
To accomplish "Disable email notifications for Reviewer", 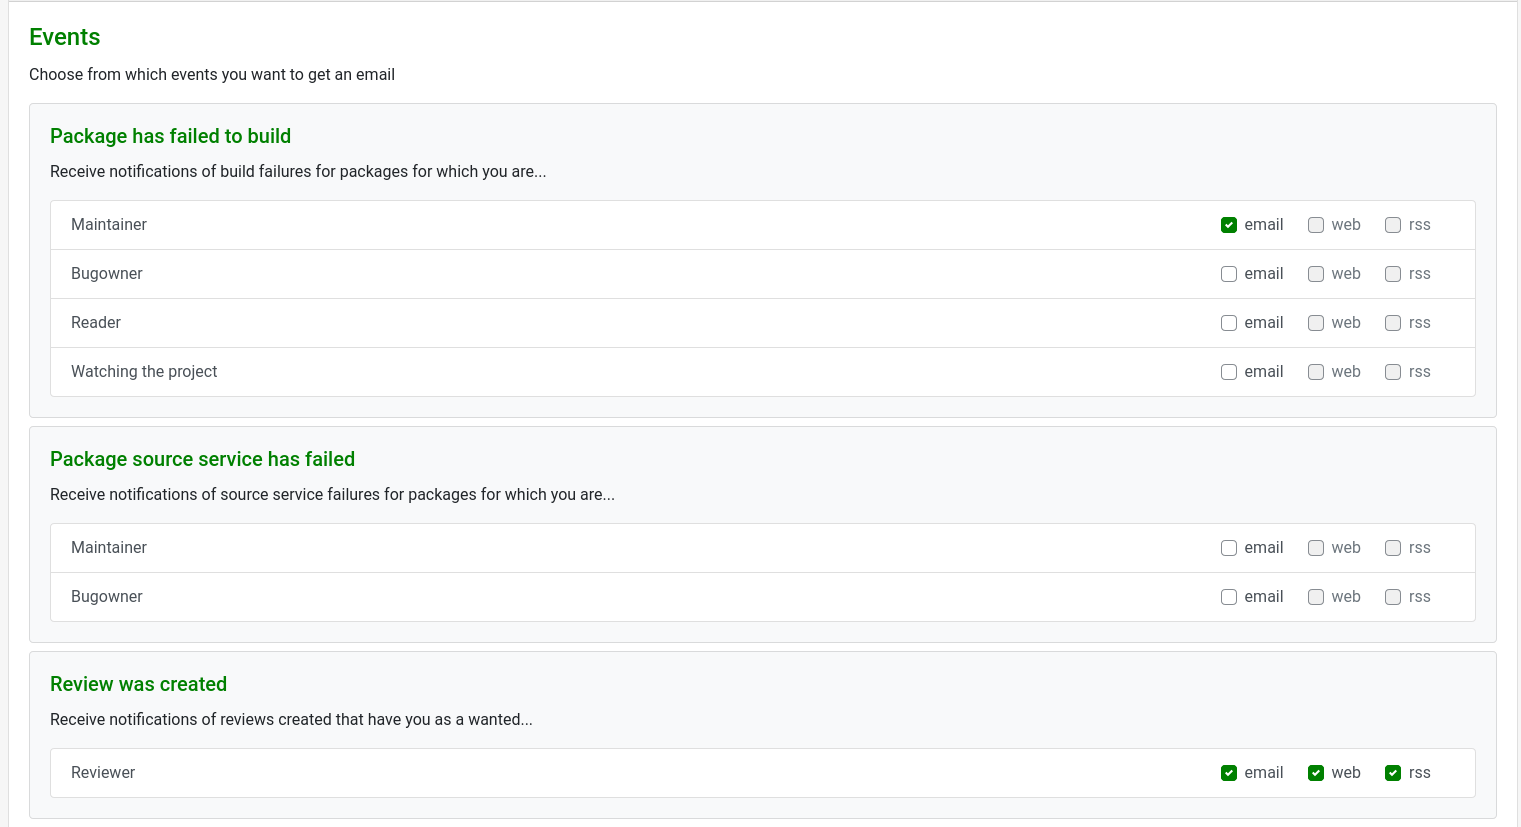I will point(1228,772).
